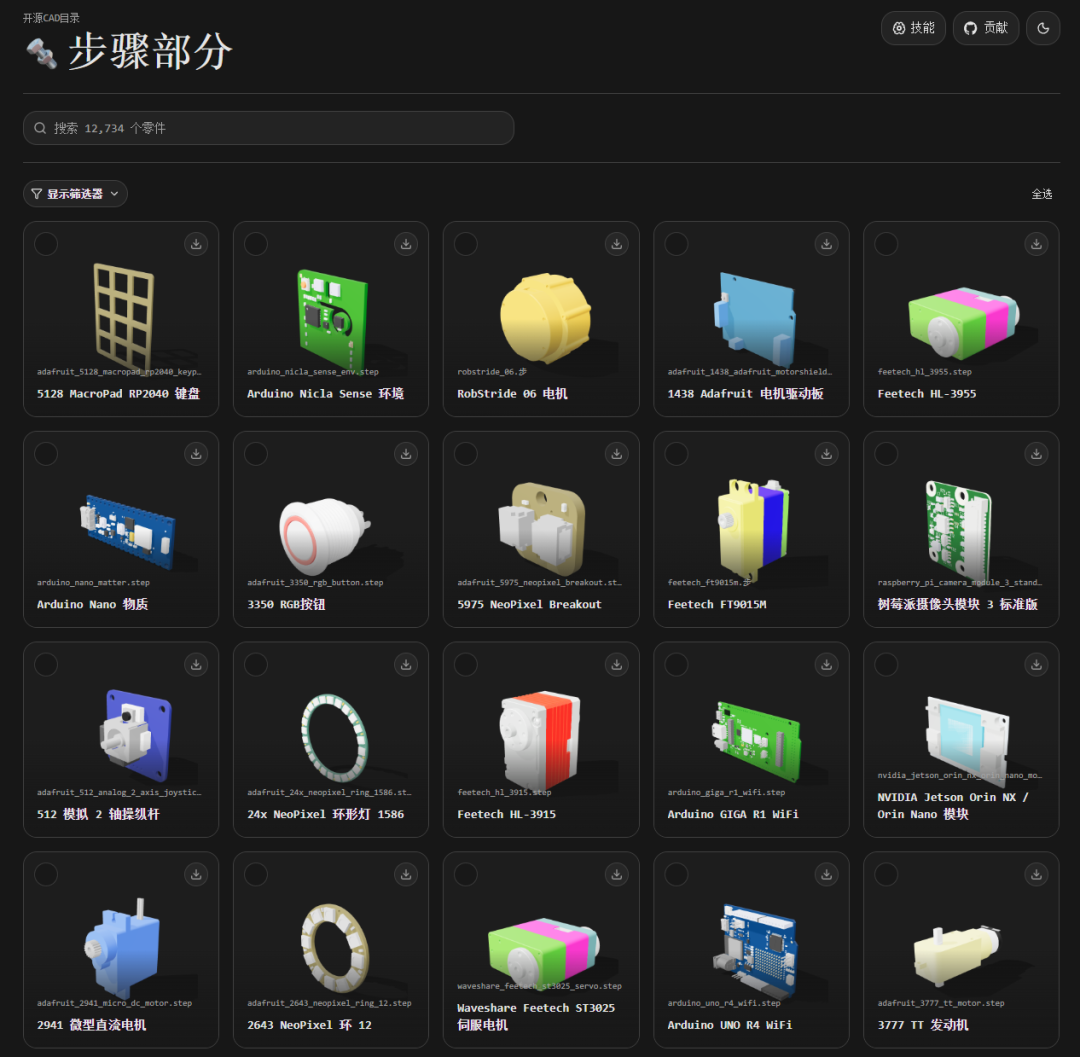
Task: Download the Raspberry Pi camera module 3
Action: point(1036,454)
